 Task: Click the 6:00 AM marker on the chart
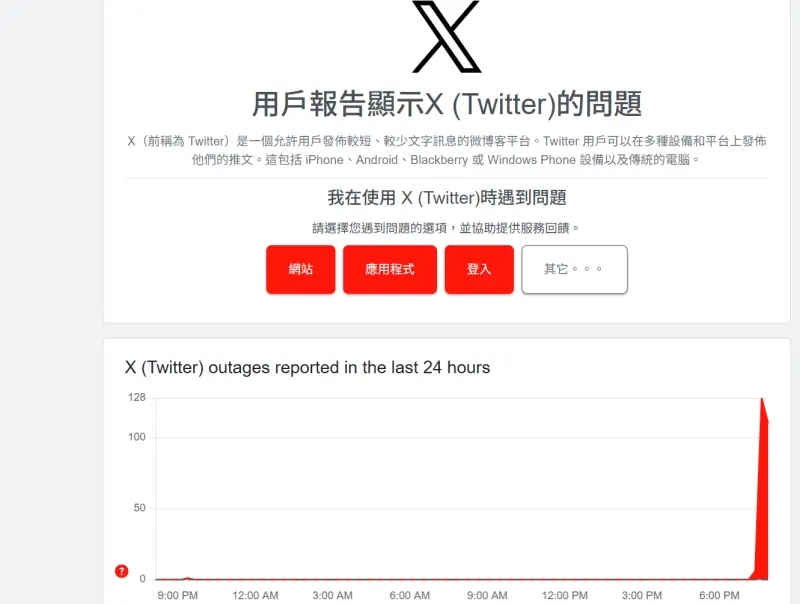click(x=410, y=594)
